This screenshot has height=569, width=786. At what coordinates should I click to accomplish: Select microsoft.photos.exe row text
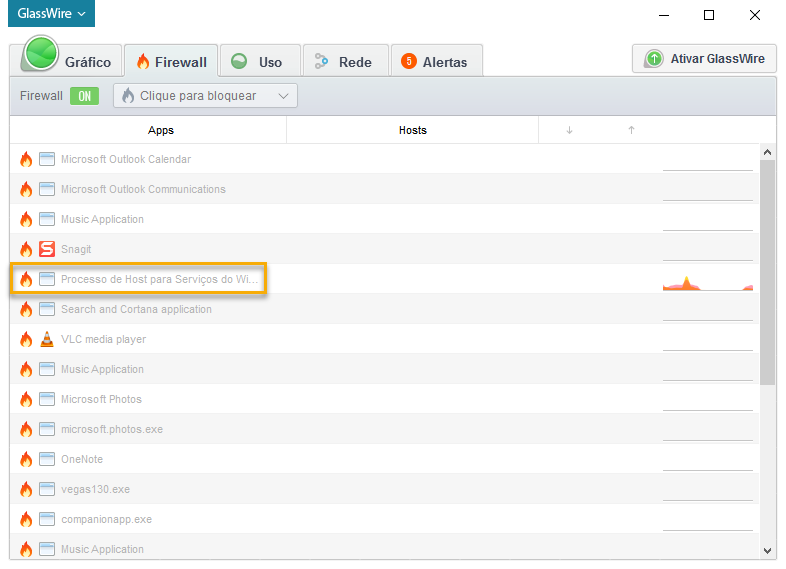coord(112,429)
